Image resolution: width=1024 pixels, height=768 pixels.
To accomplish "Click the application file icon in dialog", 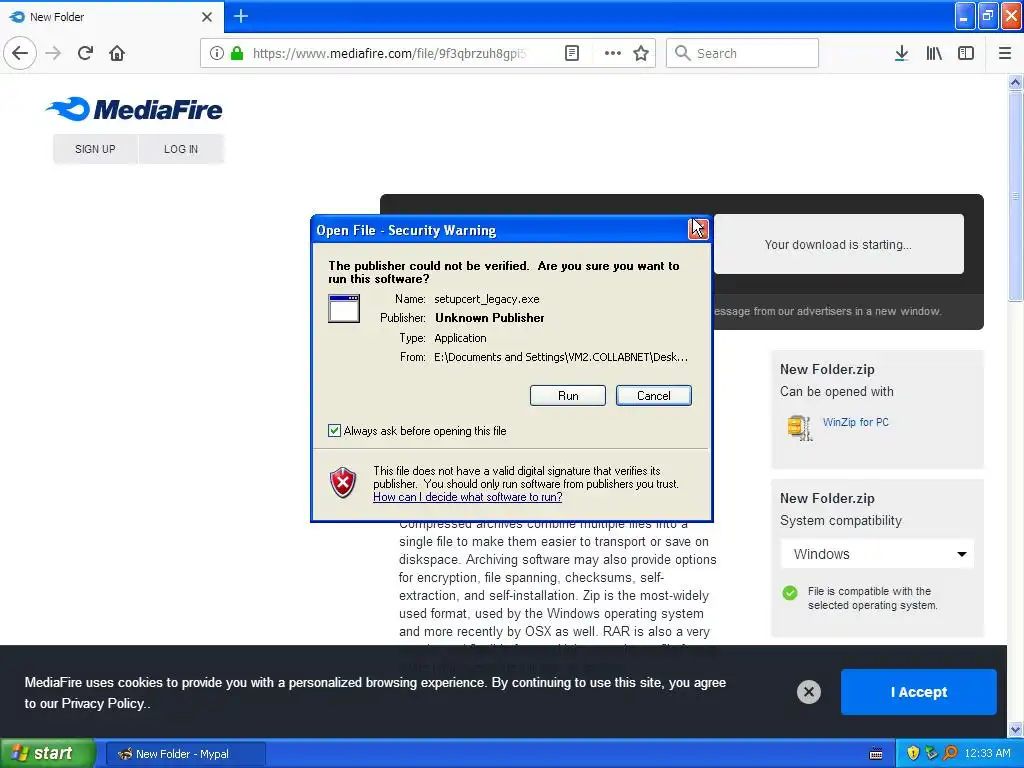I will 344,308.
